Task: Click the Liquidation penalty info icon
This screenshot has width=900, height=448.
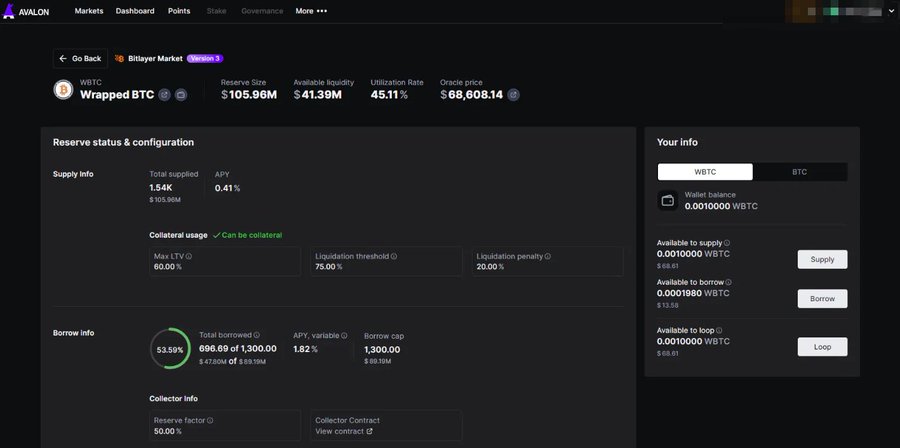Action: click(548, 256)
